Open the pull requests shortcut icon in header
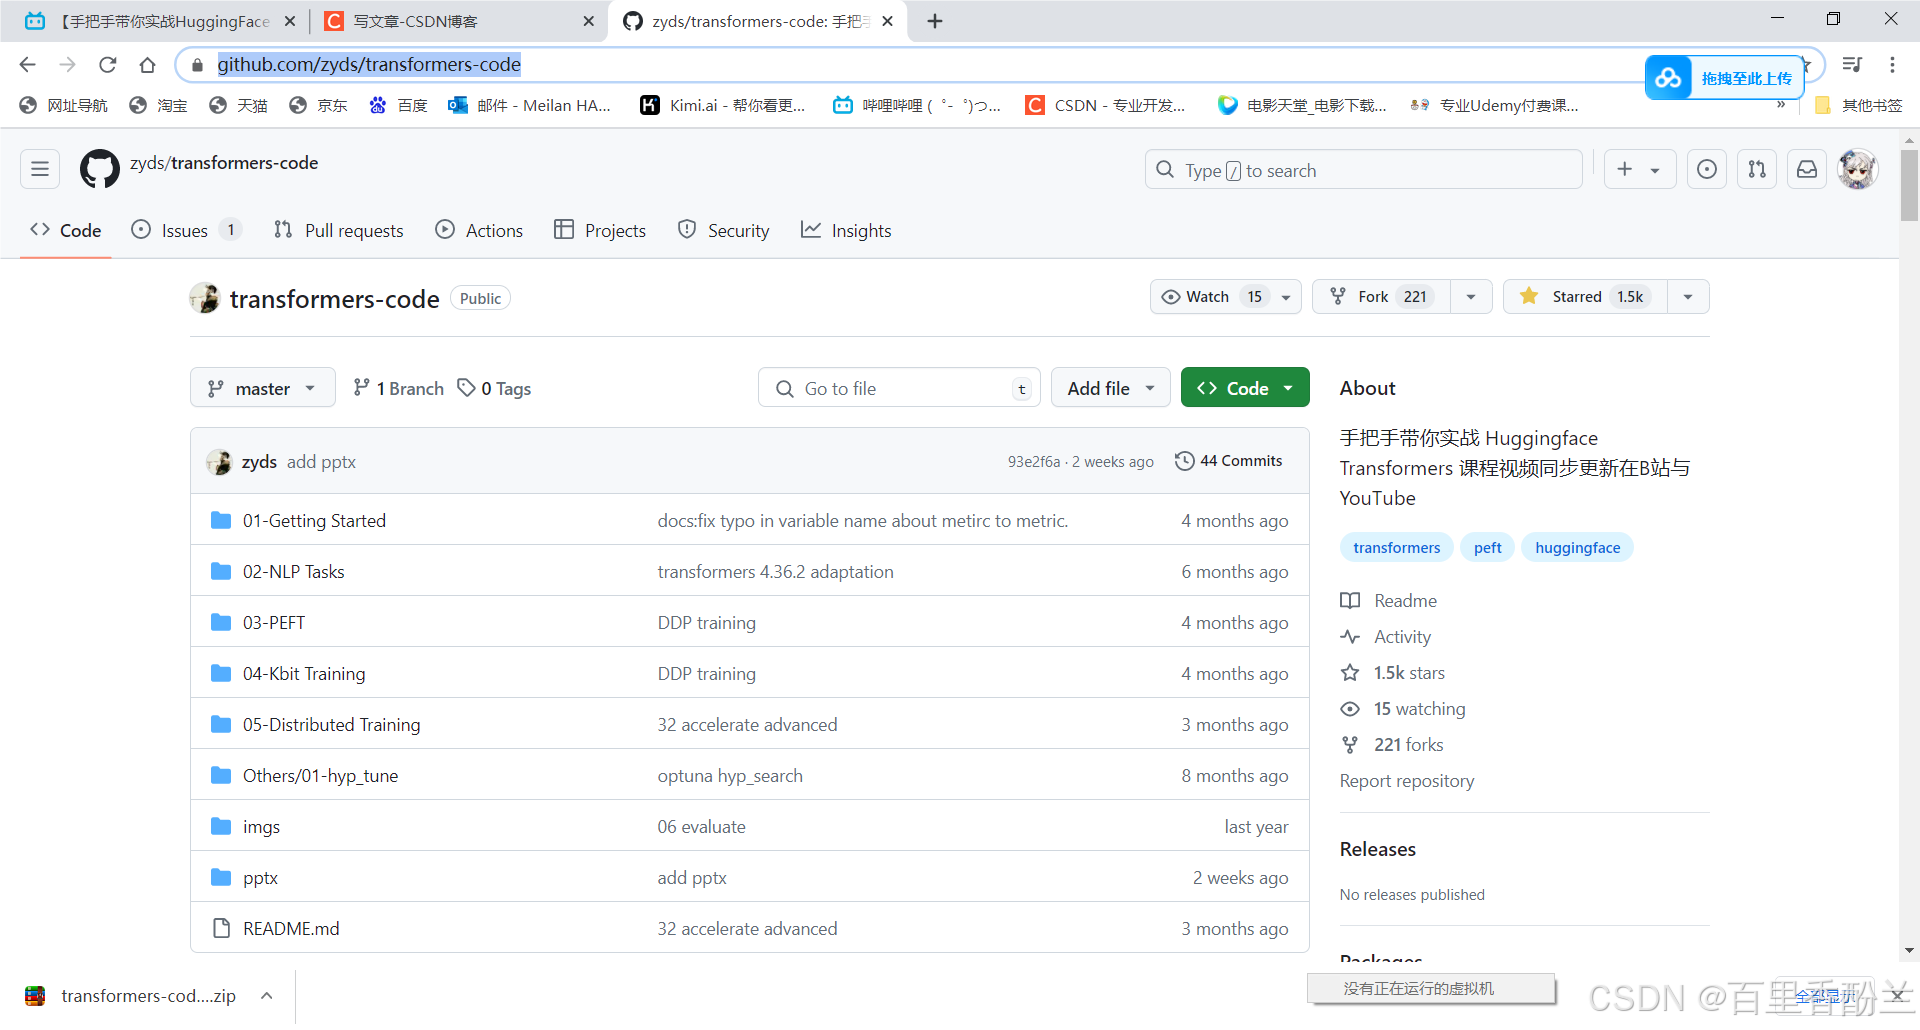Screen dimensions: 1920x1030 [1757, 170]
